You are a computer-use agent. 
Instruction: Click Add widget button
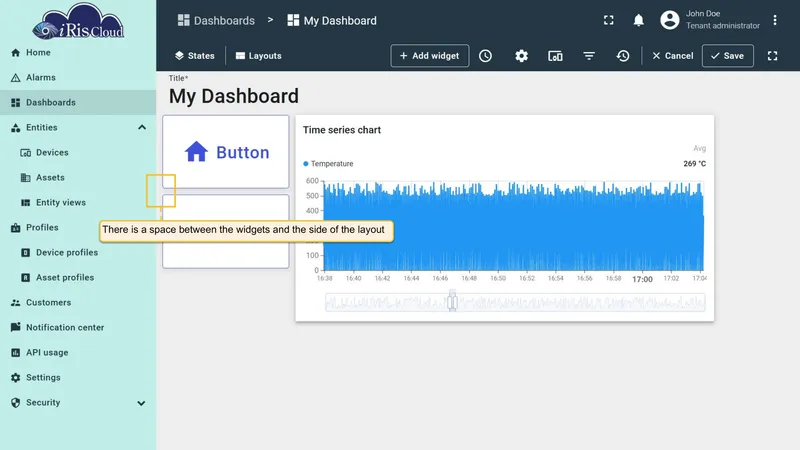(x=430, y=56)
